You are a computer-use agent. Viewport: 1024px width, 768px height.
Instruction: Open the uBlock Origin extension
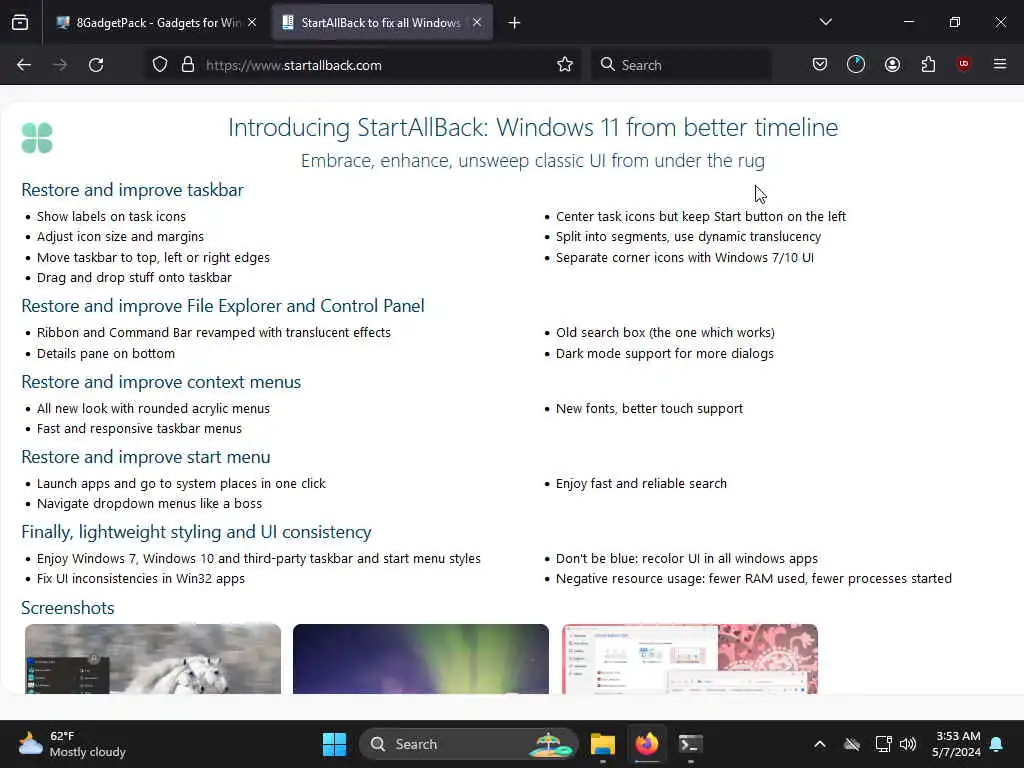pos(964,64)
